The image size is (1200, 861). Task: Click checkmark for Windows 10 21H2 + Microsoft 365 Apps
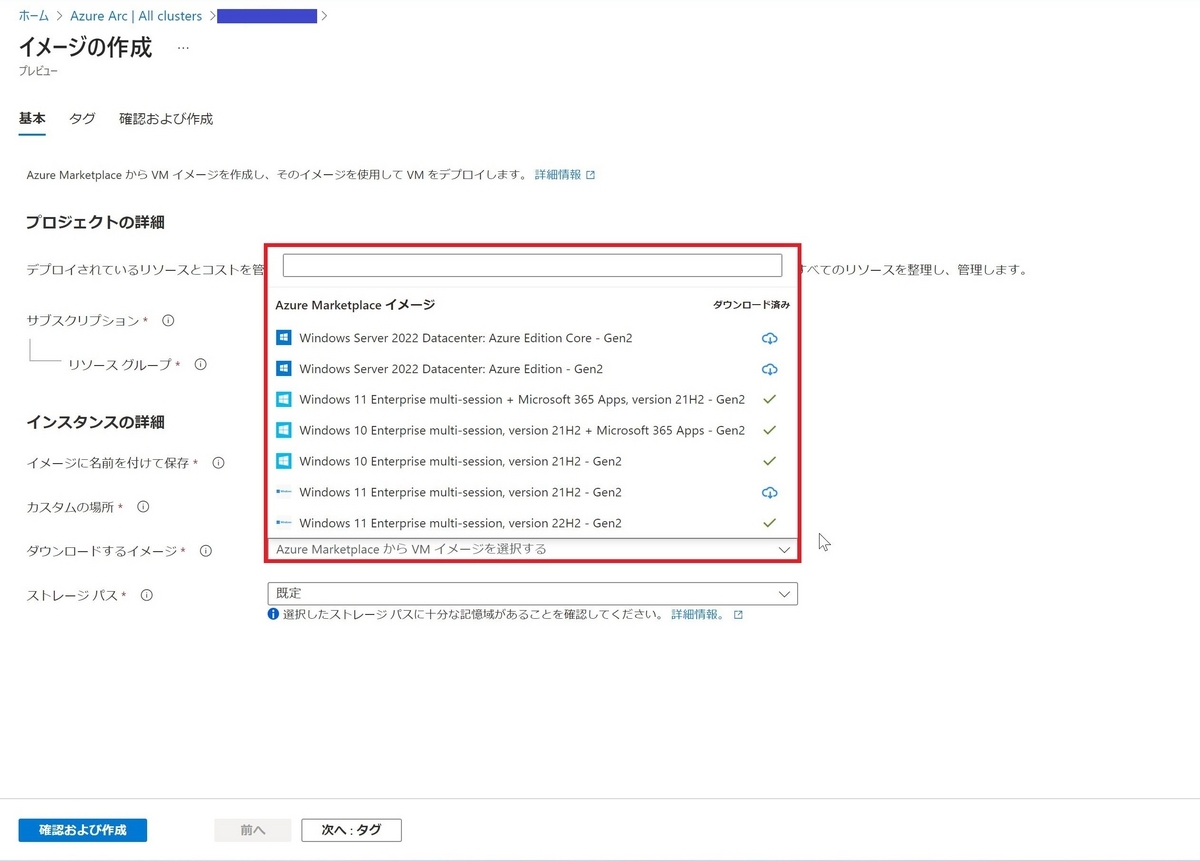pos(769,430)
